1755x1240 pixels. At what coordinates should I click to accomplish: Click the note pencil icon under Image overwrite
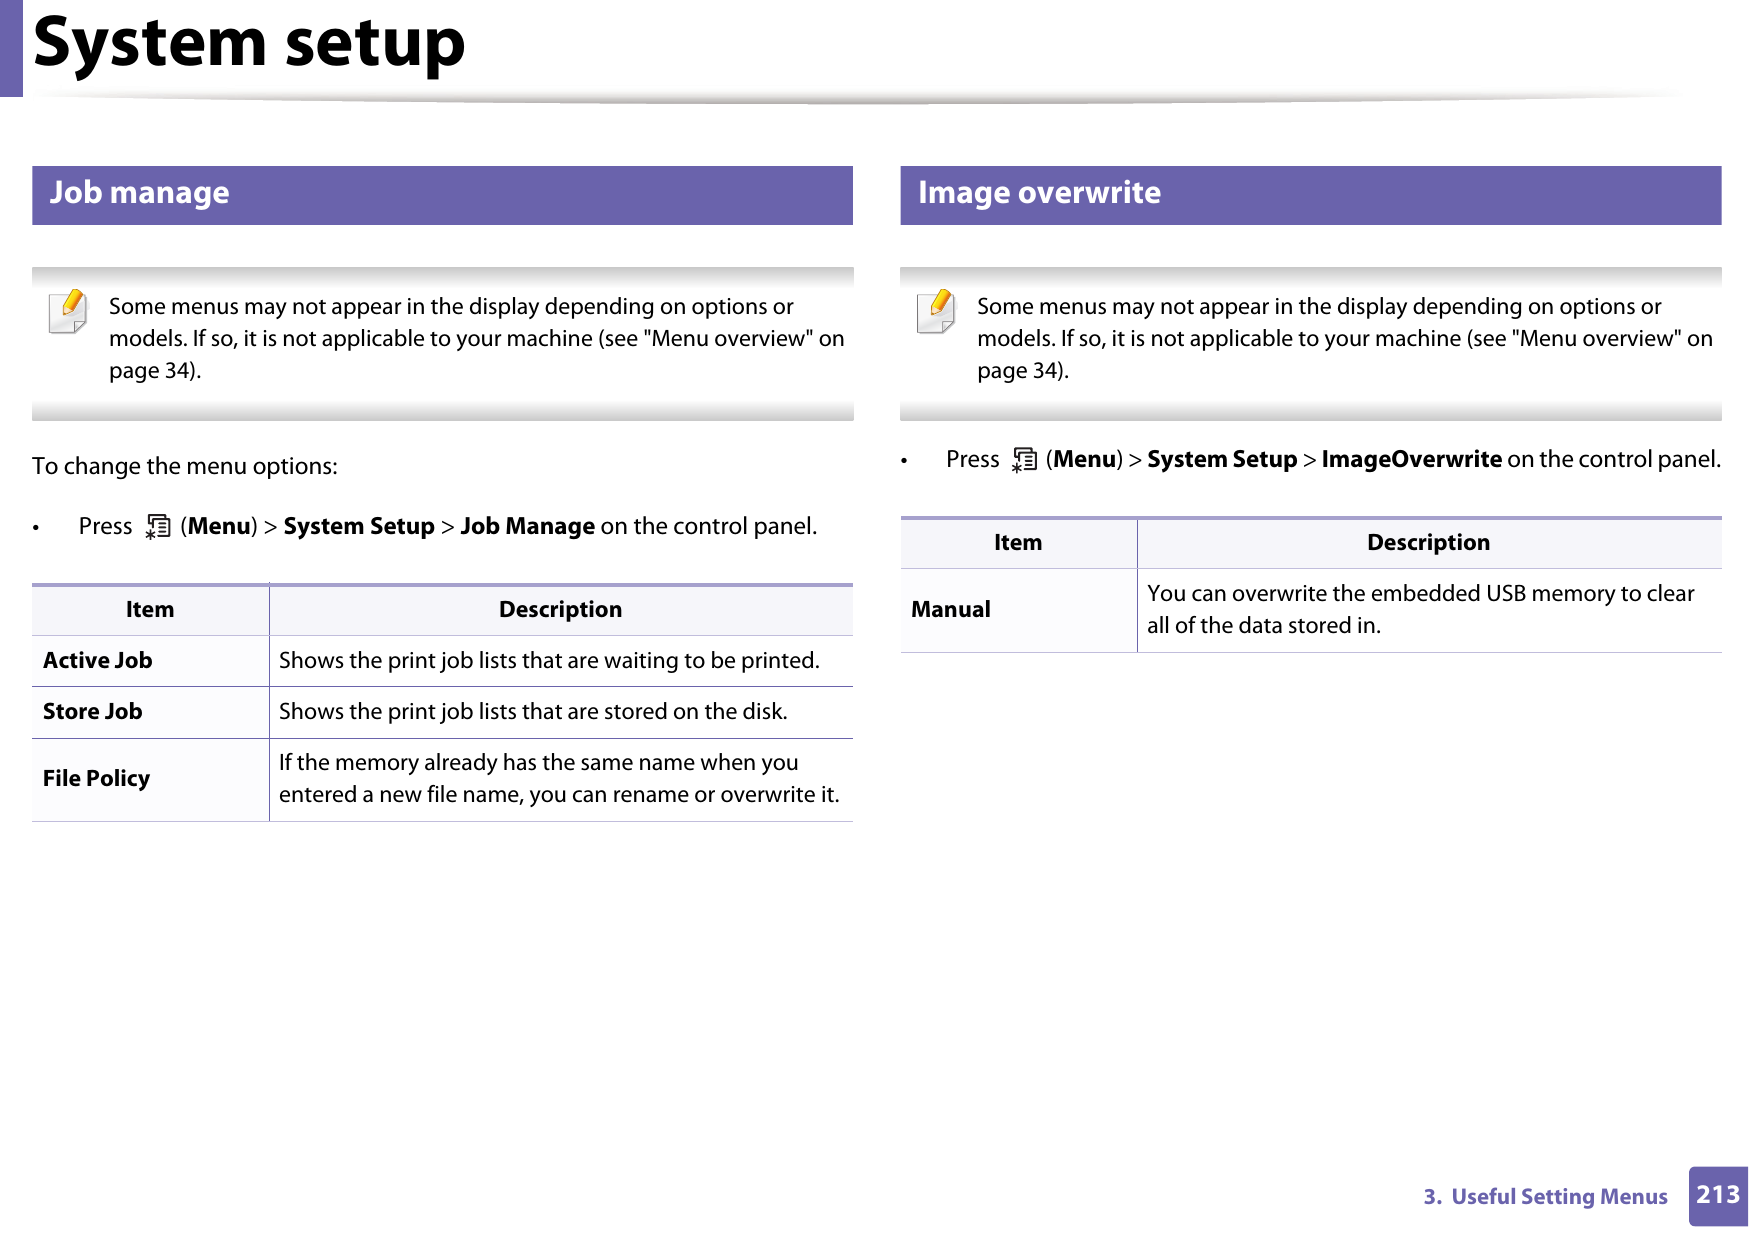(x=936, y=310)
